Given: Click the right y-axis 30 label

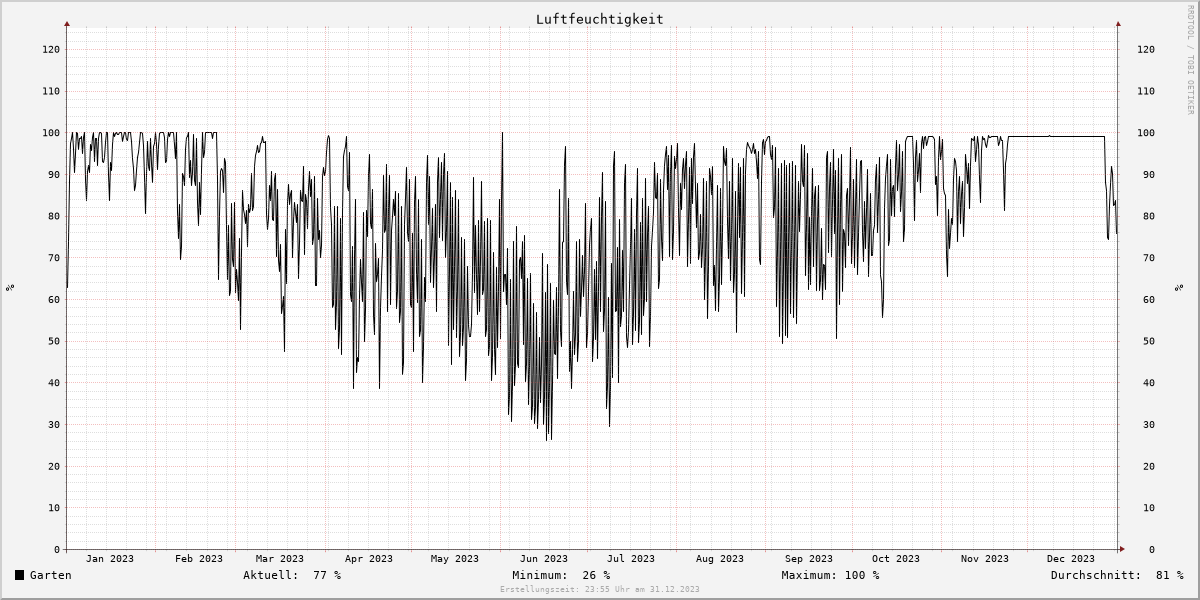Looking at the screenshot, I should coord(1149,425).
